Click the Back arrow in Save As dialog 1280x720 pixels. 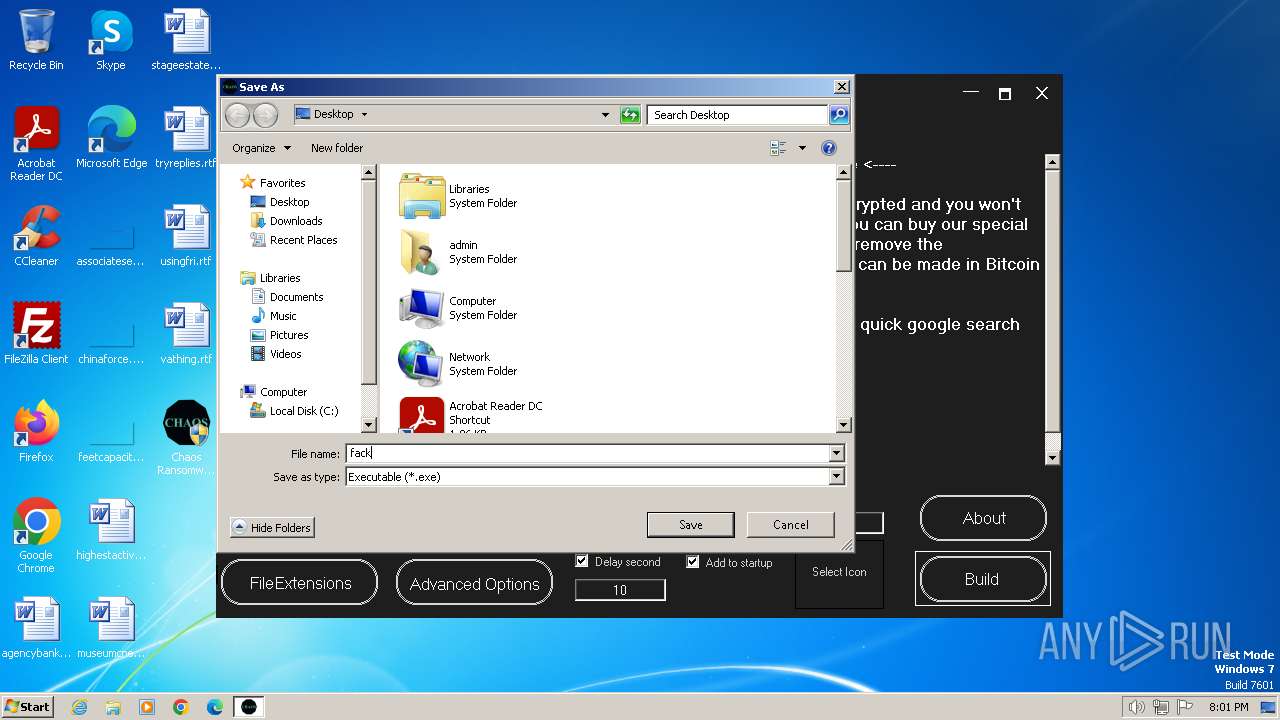point(237,115)
